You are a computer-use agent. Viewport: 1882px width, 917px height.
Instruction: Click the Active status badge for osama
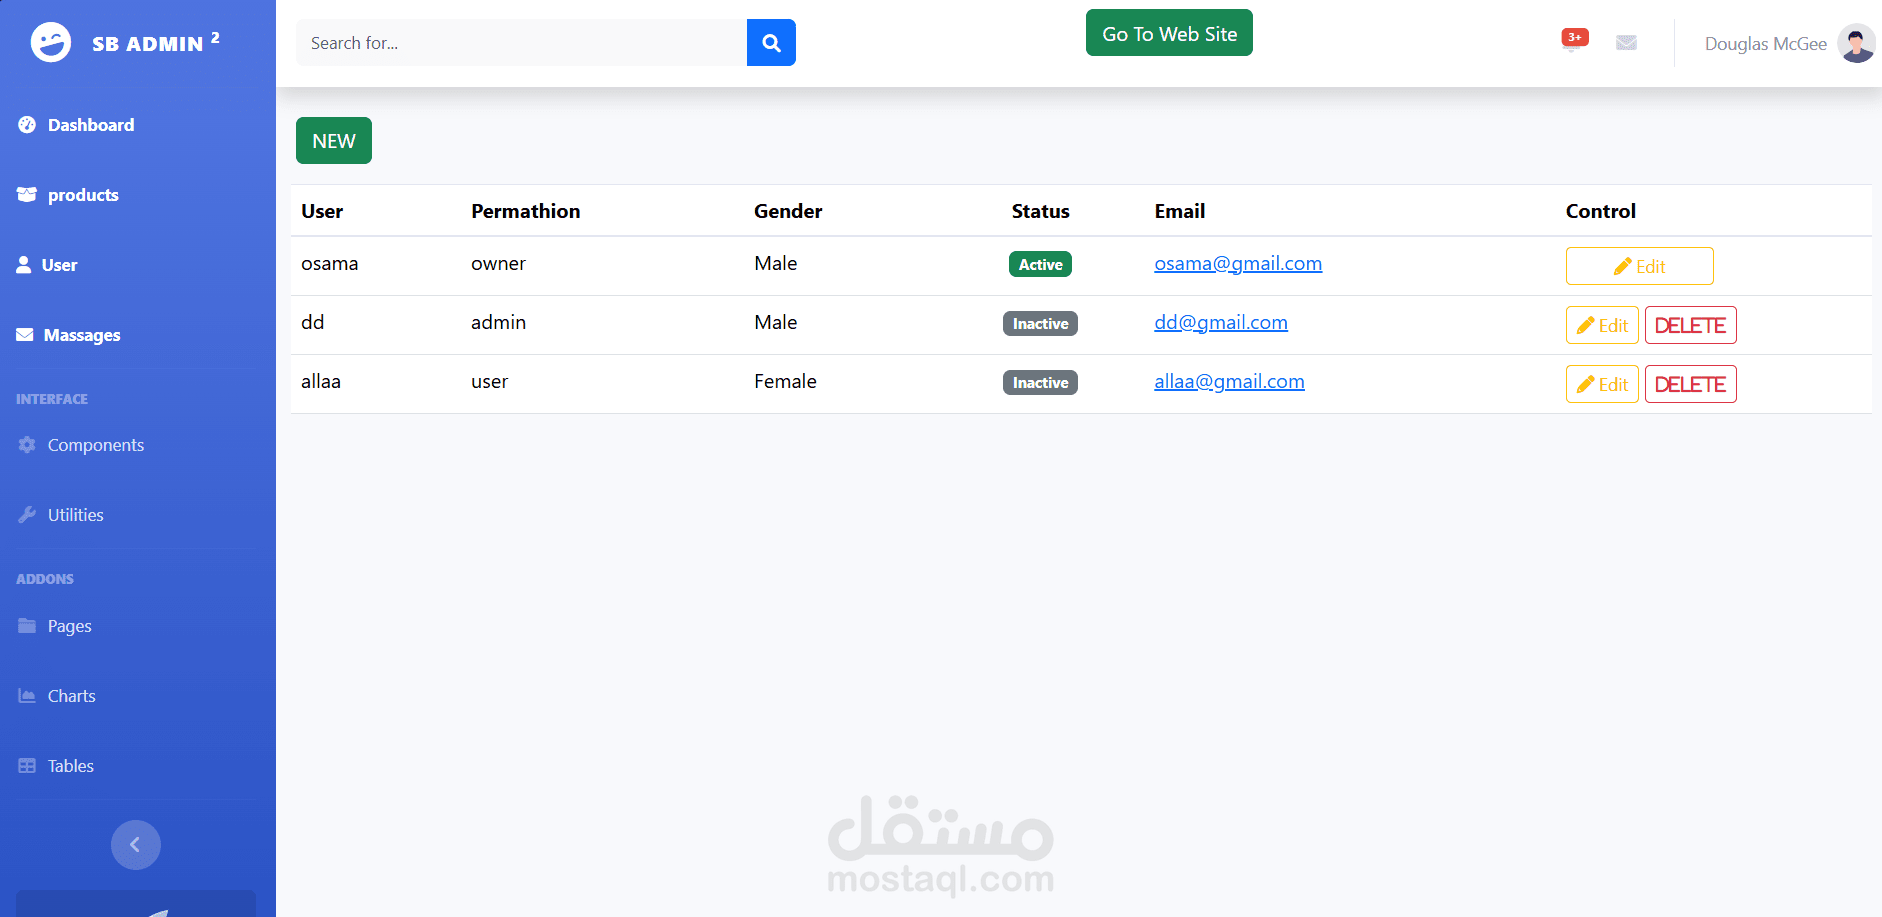pos(1040,264)
